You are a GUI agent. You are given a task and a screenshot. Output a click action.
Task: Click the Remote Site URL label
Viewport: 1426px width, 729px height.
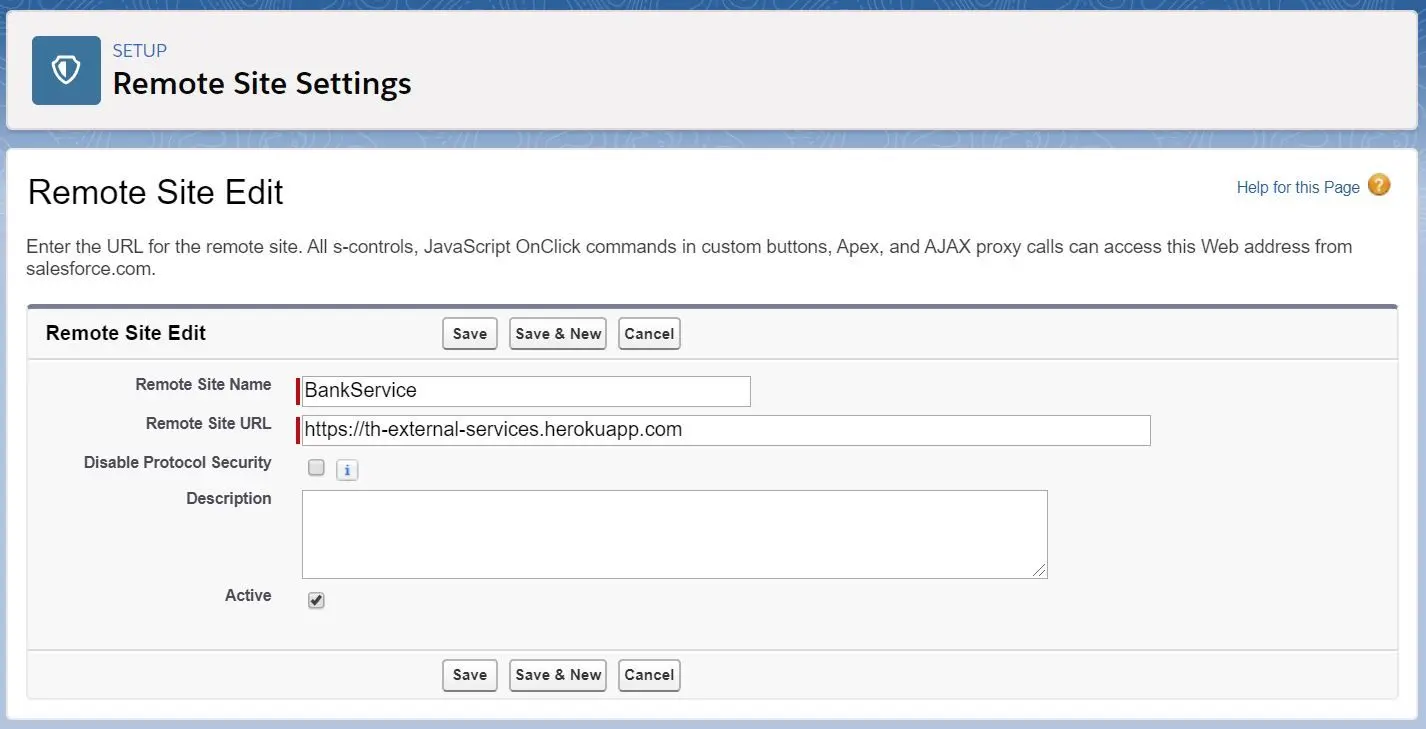(208, 424)
